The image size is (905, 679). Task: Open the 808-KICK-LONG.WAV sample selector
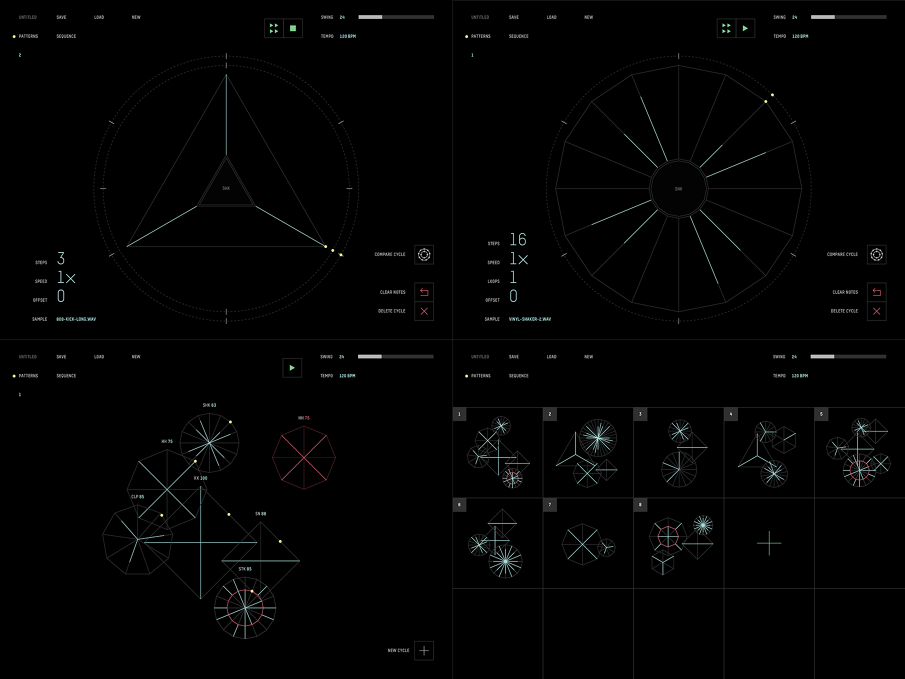click(83, 319)
